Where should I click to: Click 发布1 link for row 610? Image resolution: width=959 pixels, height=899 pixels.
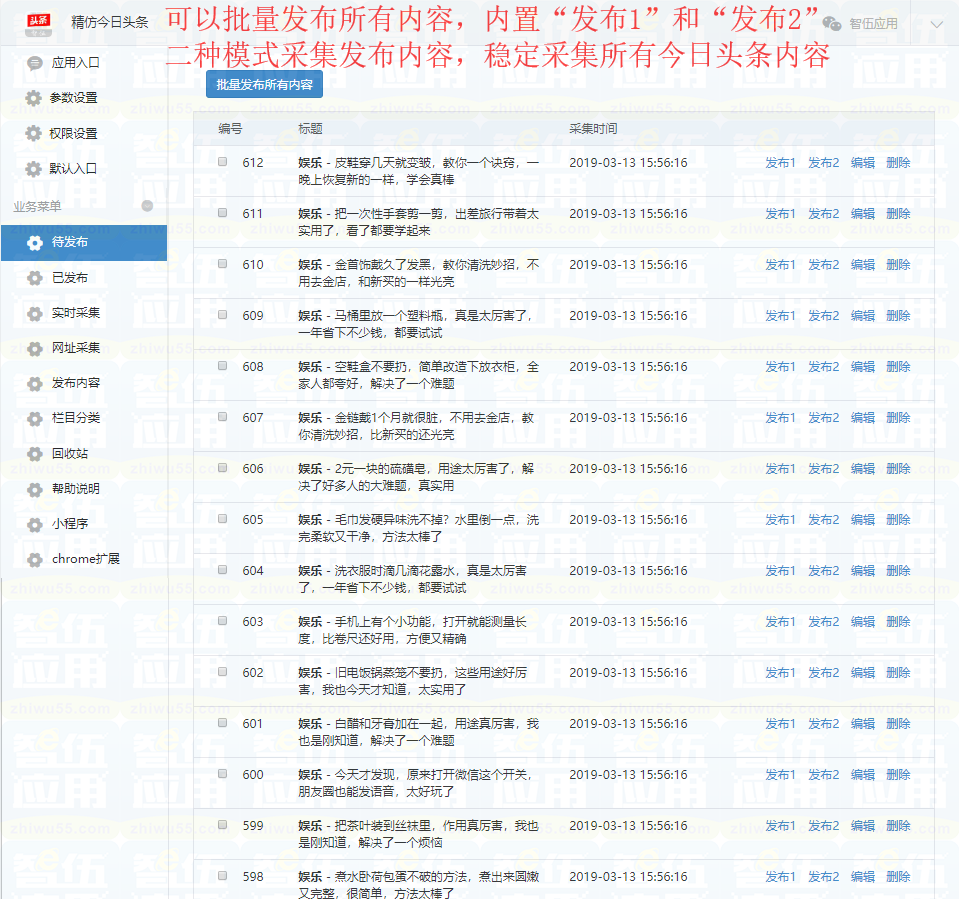[x=780, y=265]
